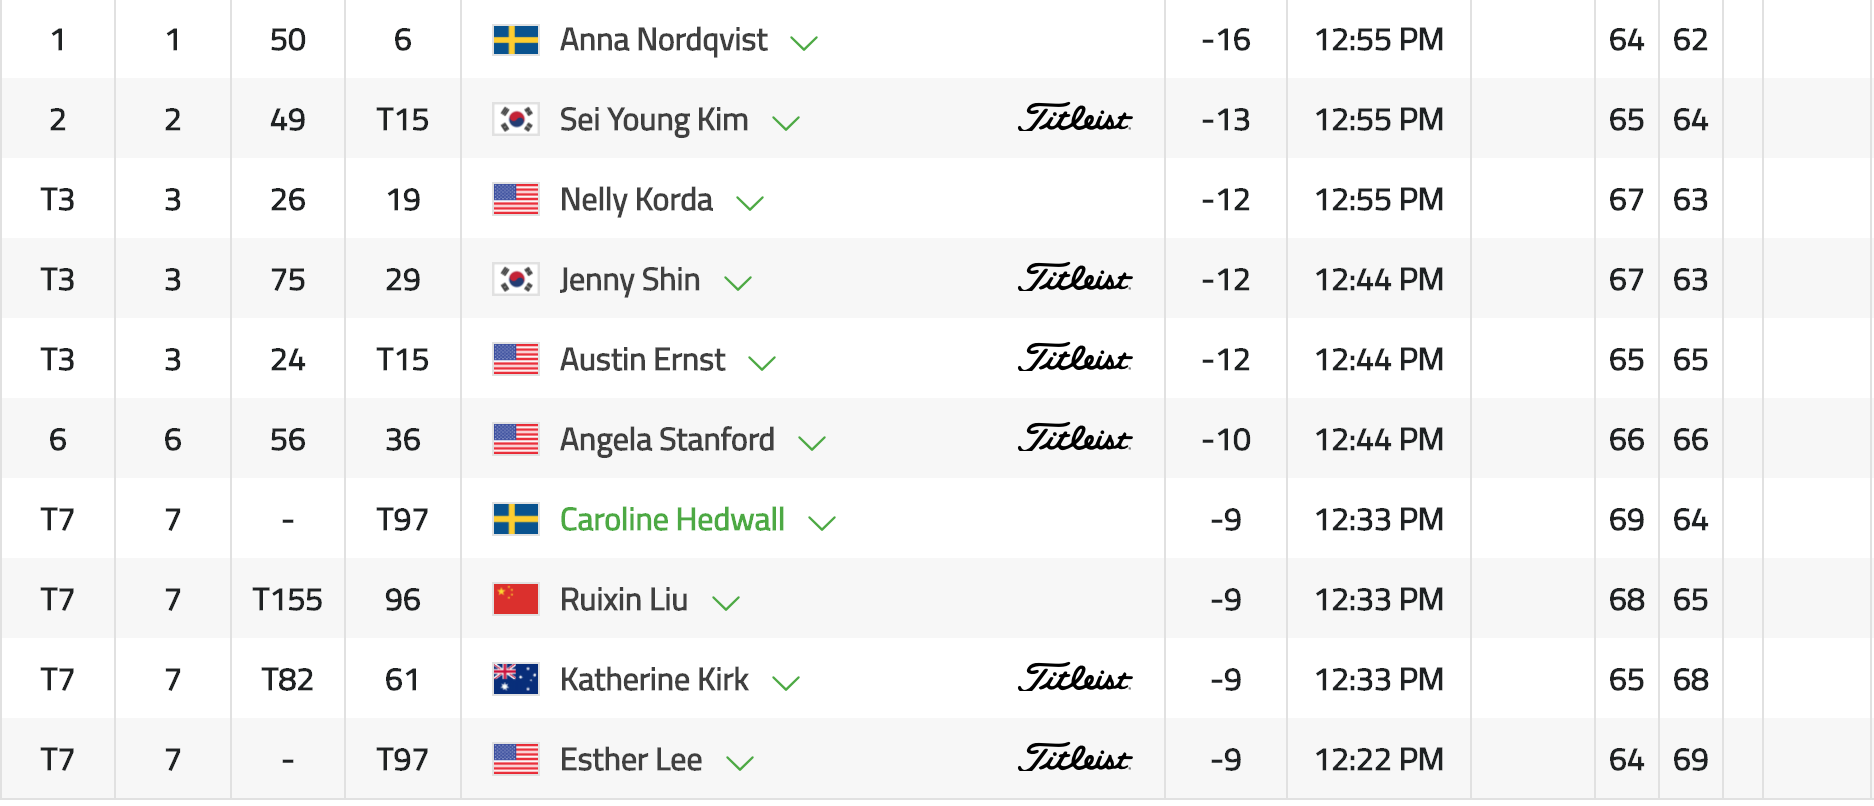The image size is (1874, 806).
Task: Click Titleist logo in Esther Lee's row
Action: tap(1075, 758)
